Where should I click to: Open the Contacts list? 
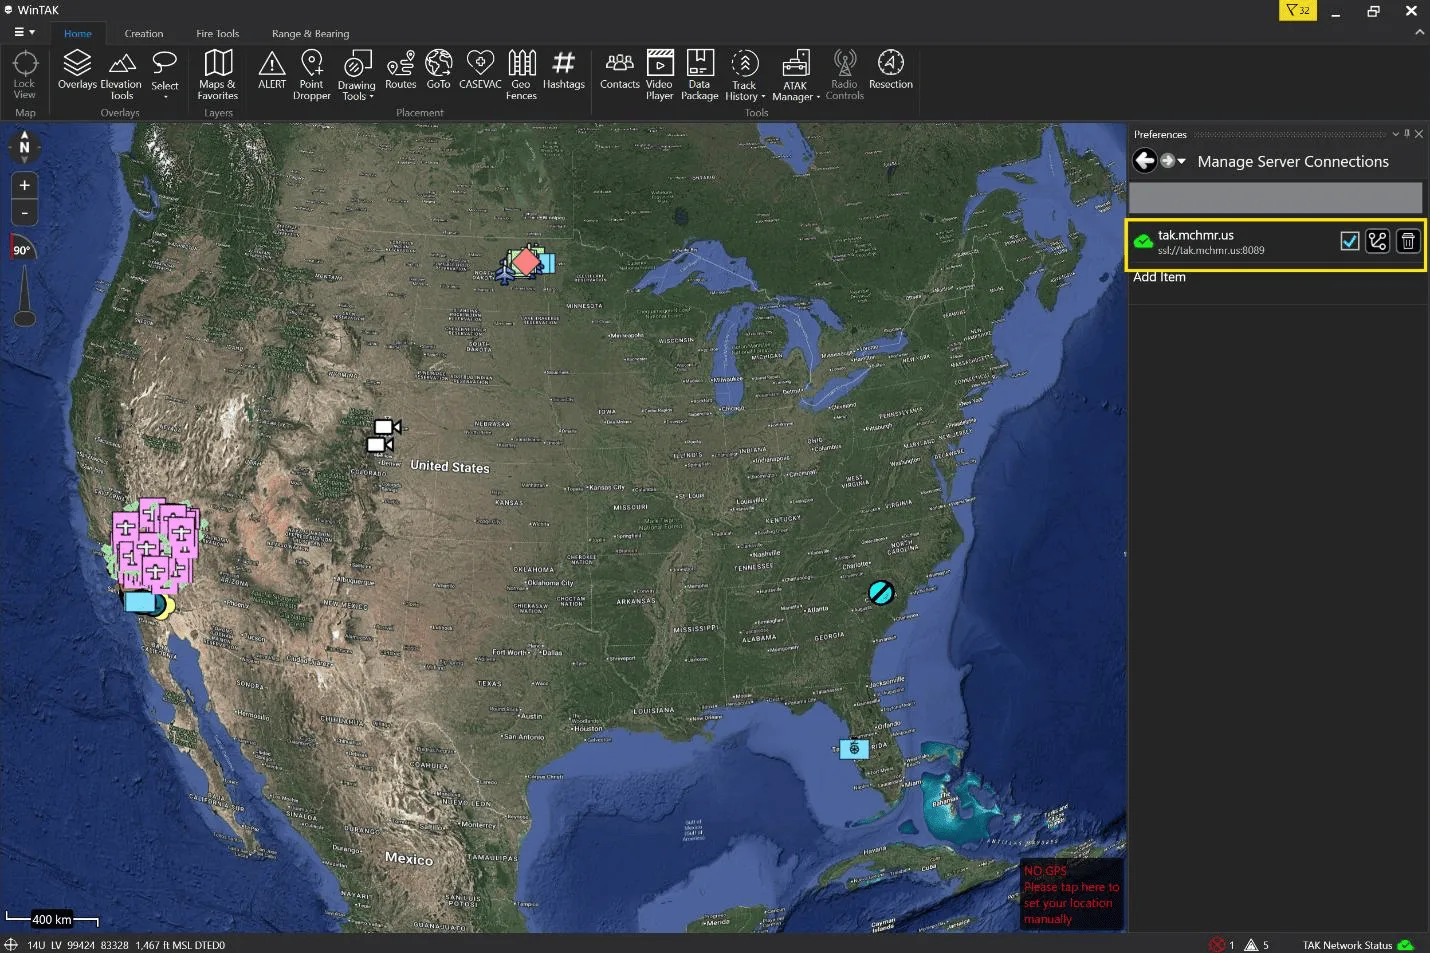click(x=620, y=70)
